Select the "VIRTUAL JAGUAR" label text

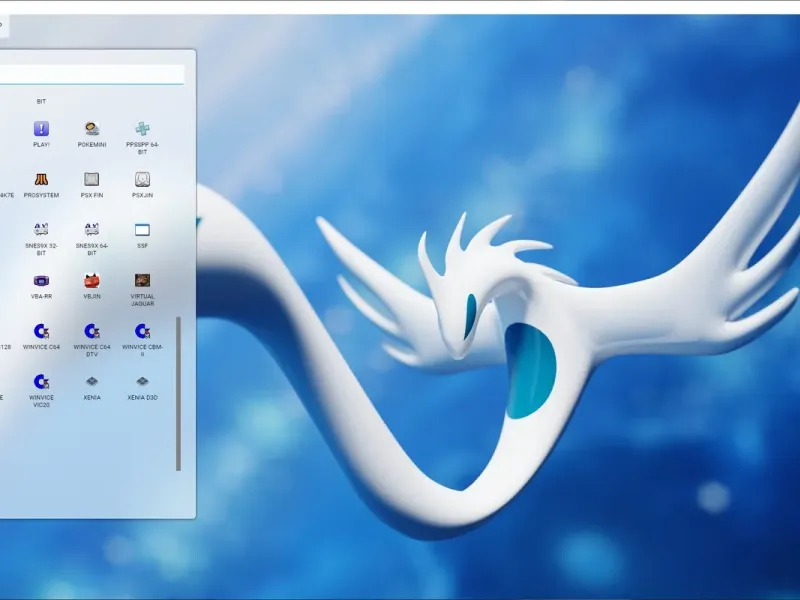(x=142, y=300)
